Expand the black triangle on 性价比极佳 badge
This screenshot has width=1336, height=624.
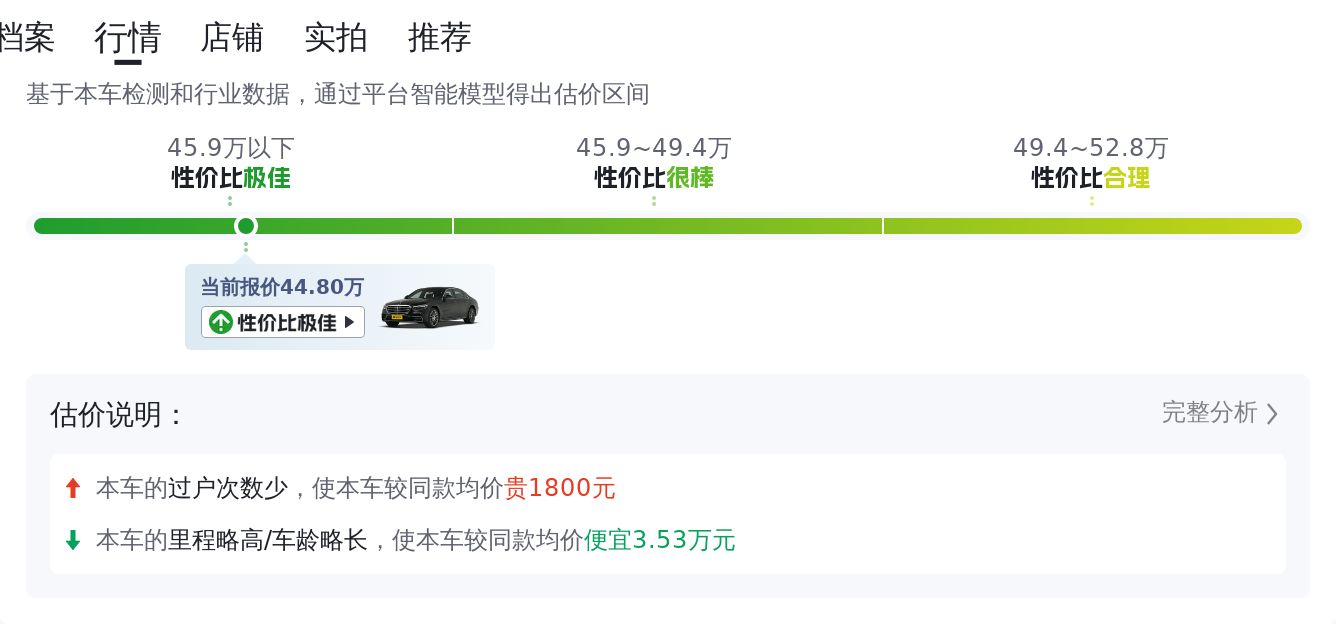(x=349, y=322)
